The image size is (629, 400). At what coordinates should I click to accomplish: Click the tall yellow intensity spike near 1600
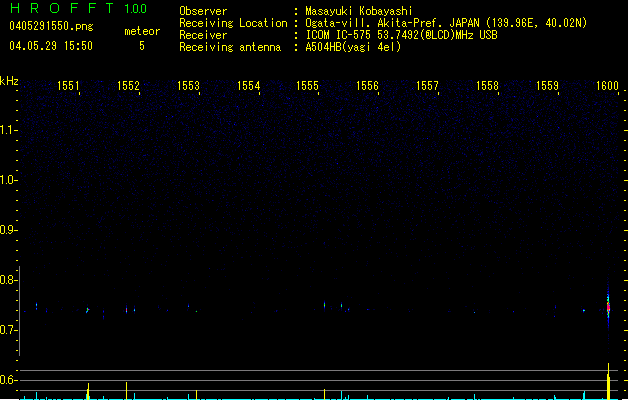[609, 381]
